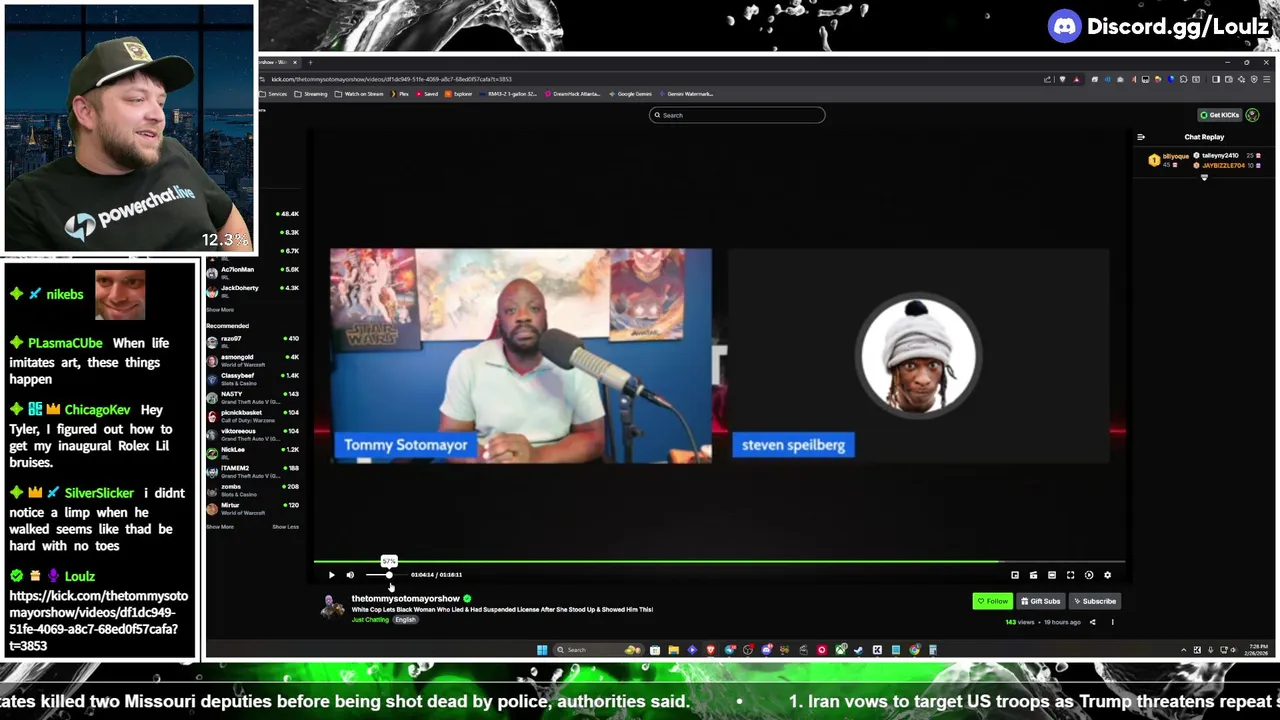Open the user profile avatar menu
The image size is (1280, 720).
tap(1253, 115)
